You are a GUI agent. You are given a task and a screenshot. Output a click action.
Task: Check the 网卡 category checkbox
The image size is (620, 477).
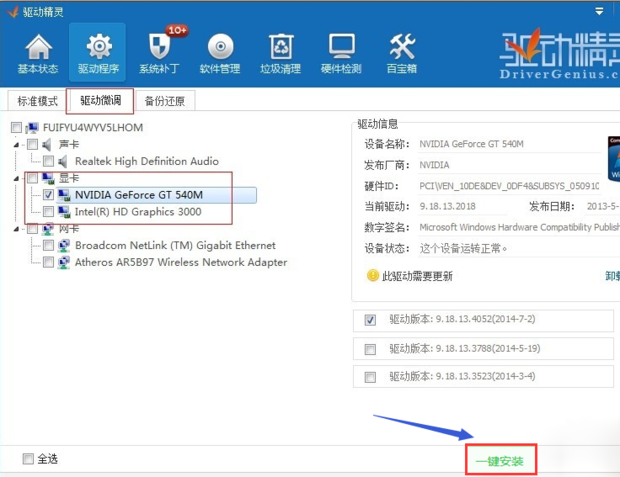pos(32,228)
